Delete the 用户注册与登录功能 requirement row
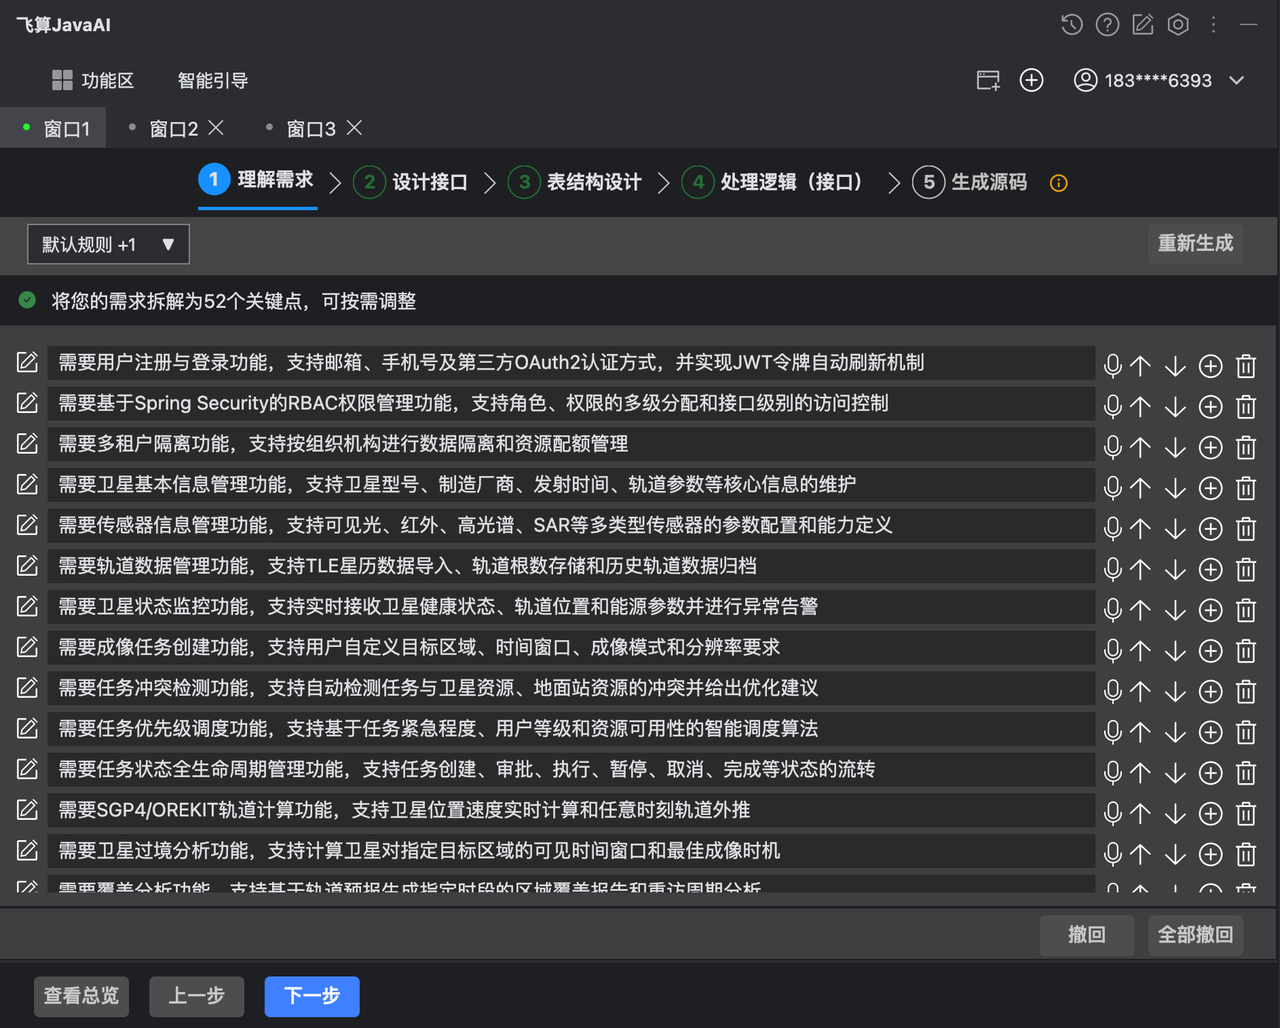Screen dimensions: 1280x1028 tap(1246, 366)
